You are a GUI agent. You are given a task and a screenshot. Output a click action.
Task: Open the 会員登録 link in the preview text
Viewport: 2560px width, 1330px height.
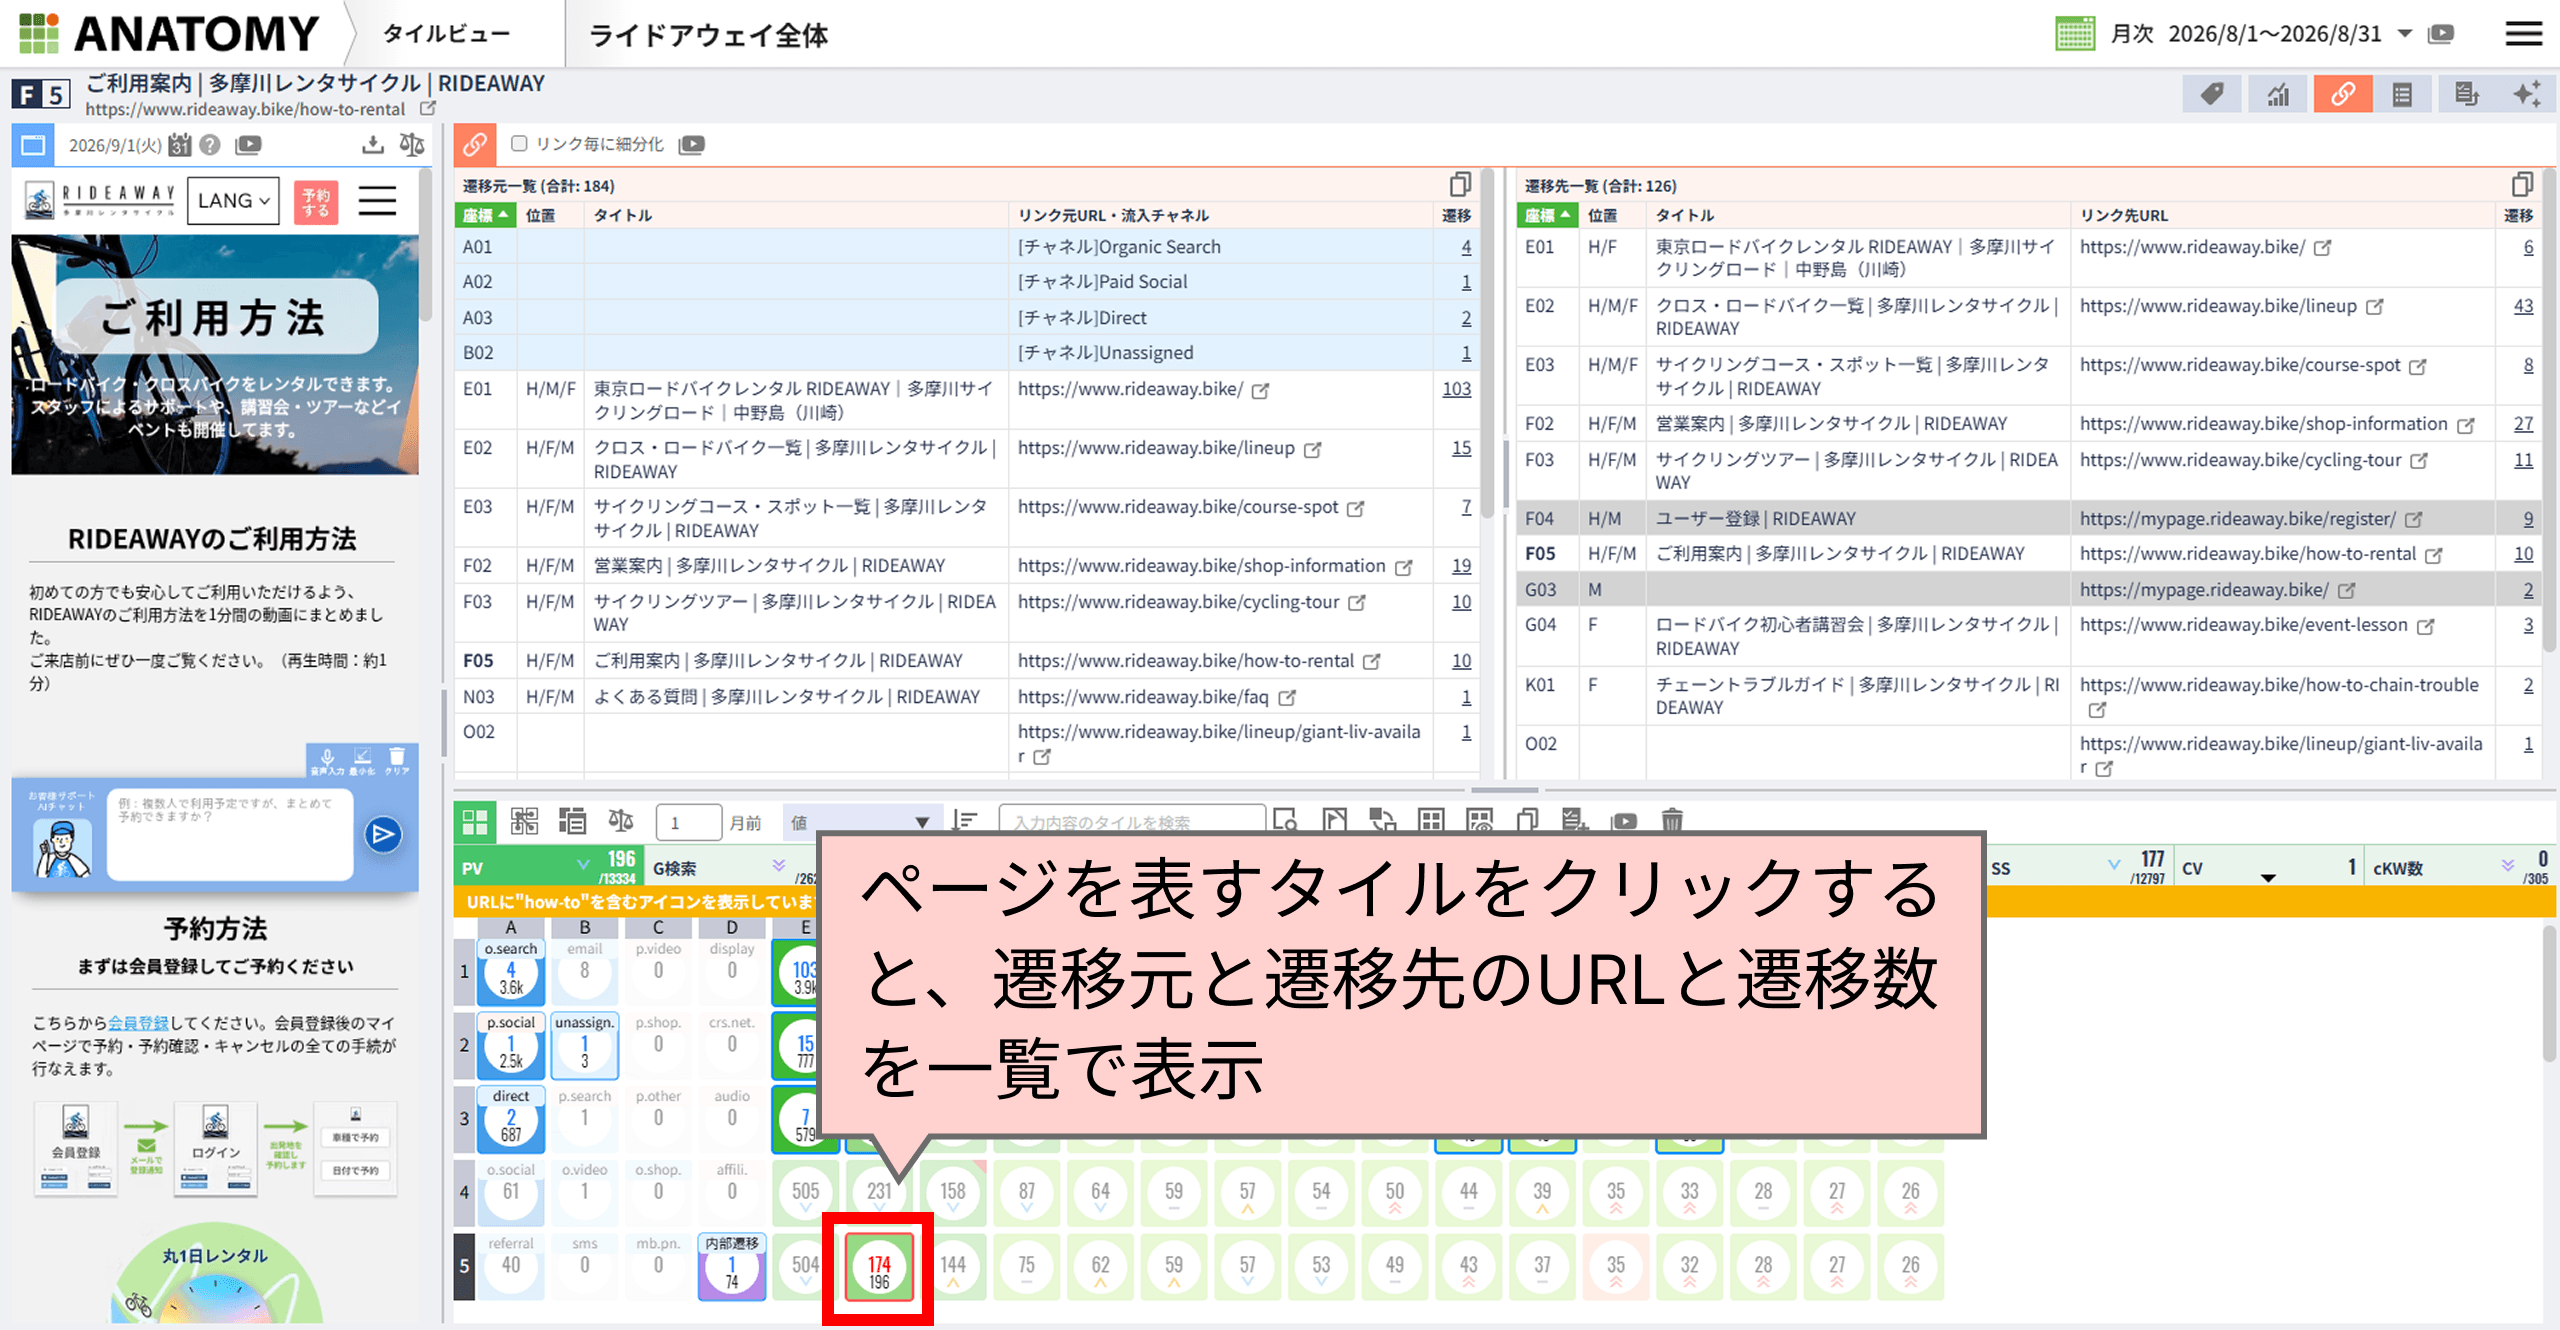pos(138,1022)
